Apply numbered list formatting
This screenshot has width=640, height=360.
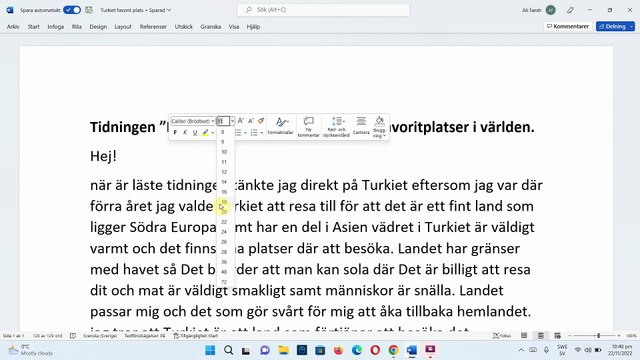point(254,133)
